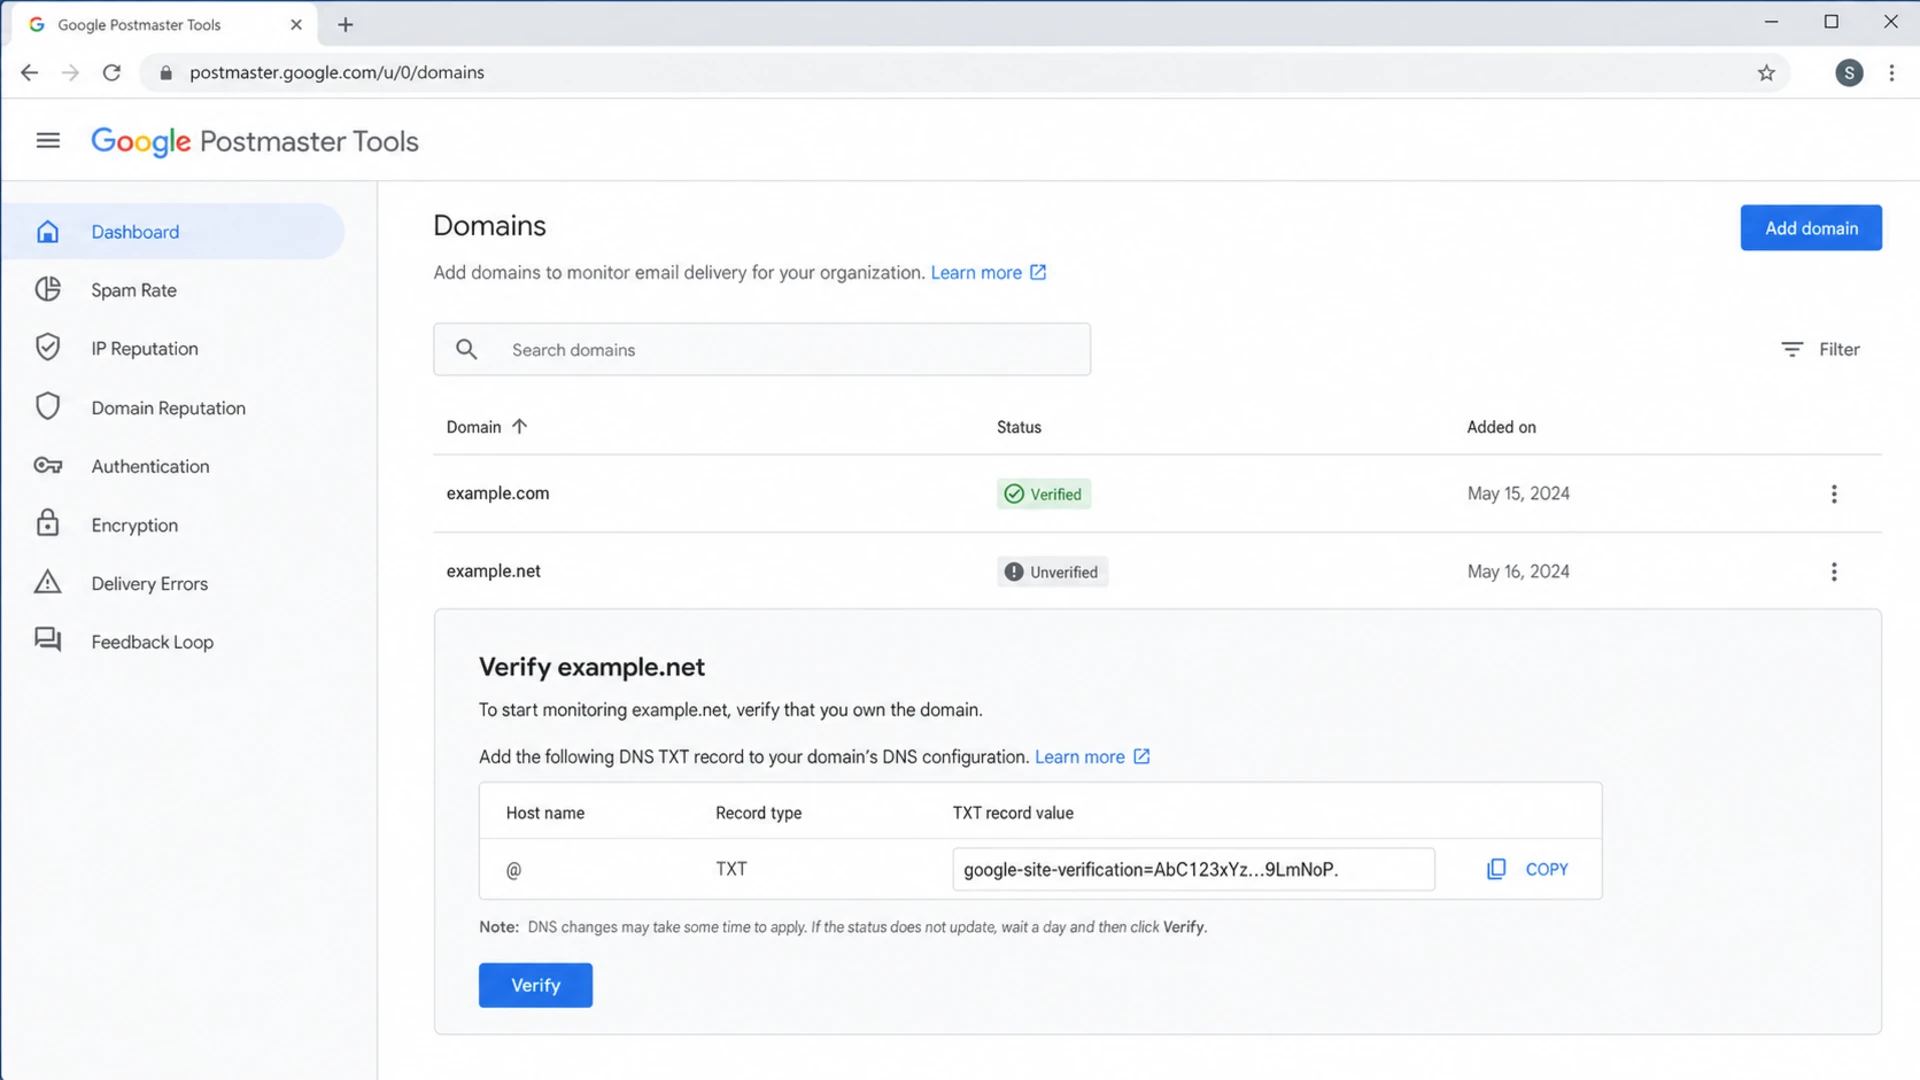Open the hamburger main menu
Image resolution: width=1920 pixels, height=1080 pixels.
(x=48, y=141)
